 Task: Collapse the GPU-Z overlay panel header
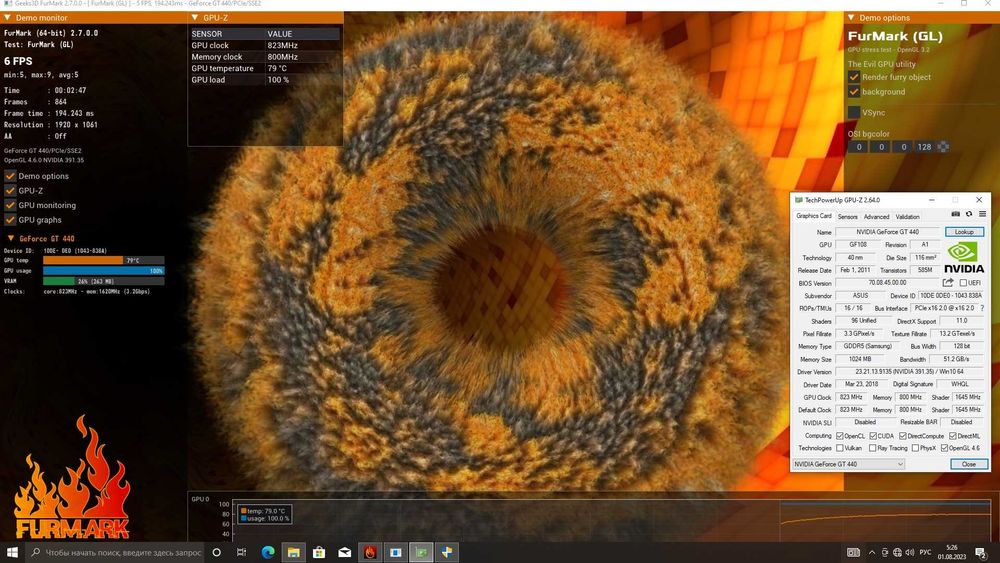tap(195, 18)
